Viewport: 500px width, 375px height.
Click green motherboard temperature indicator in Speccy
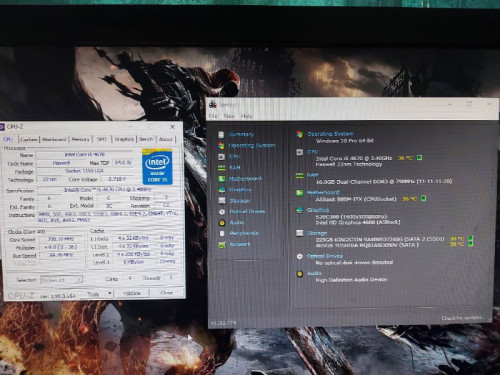pyautogui.click(x=423, y=199)
